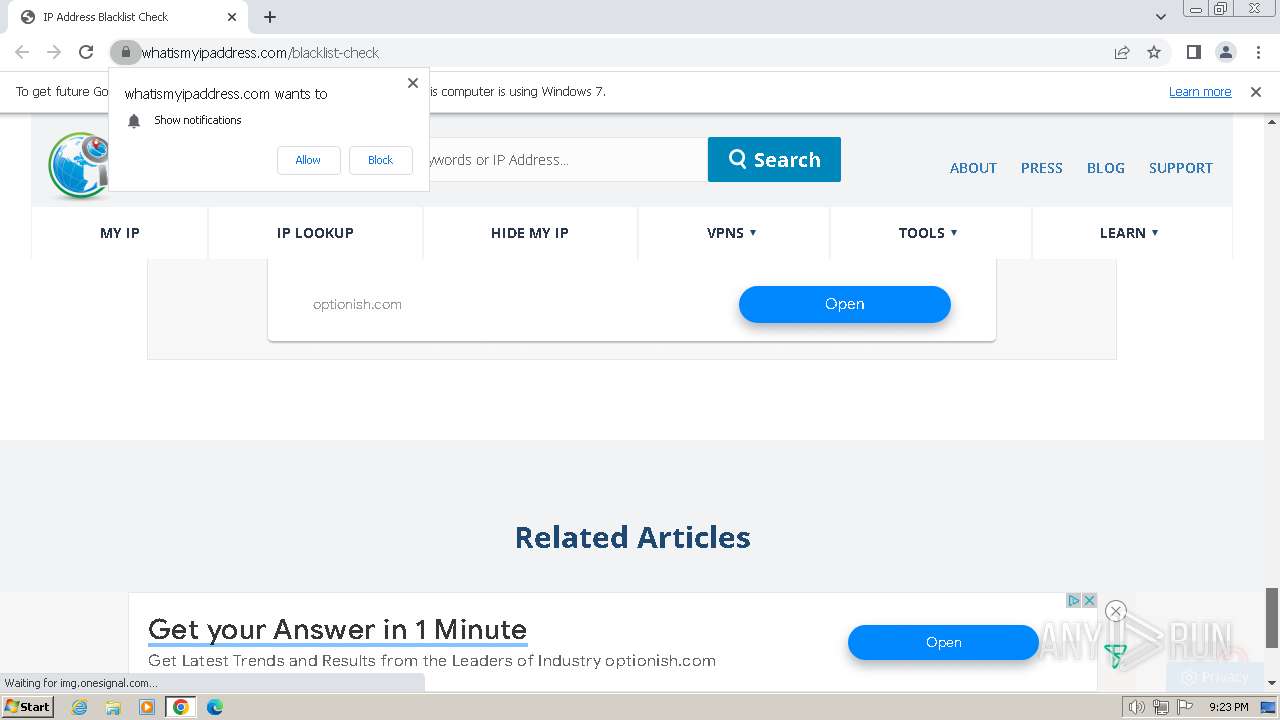This screenshot has height=720, width=1280.
Task: Open the Get your Answer in 1 Minute headline
Action: click(337, 629)
